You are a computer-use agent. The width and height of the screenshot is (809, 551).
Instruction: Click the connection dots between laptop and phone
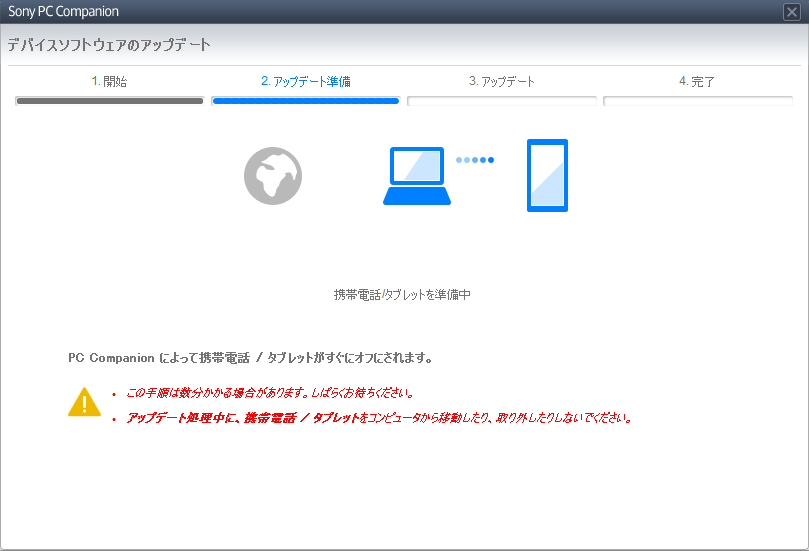pos(475,160)
